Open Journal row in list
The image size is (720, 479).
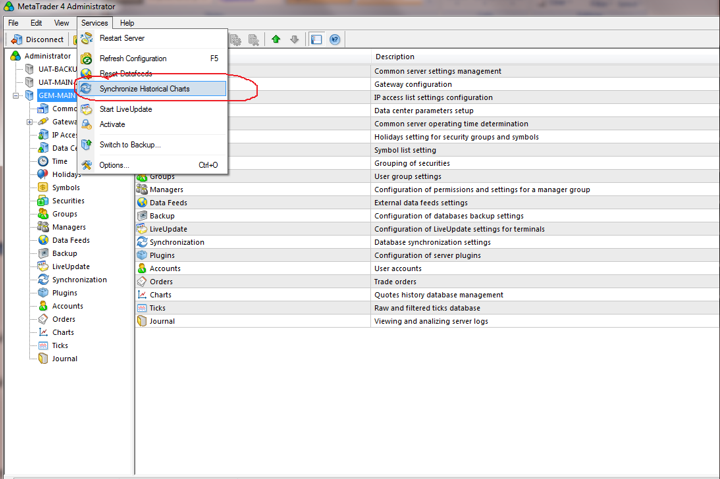tap(427, 321)
